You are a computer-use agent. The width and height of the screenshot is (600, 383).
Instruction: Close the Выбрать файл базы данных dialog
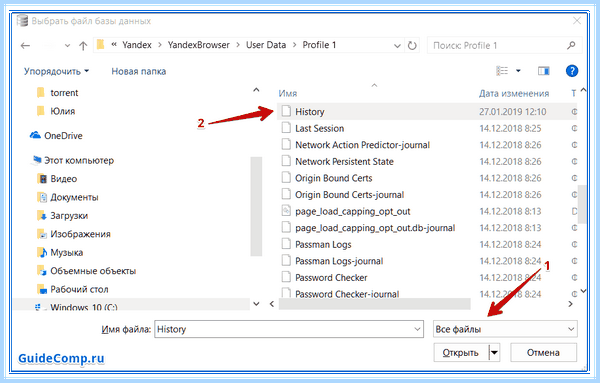point(577,21)
